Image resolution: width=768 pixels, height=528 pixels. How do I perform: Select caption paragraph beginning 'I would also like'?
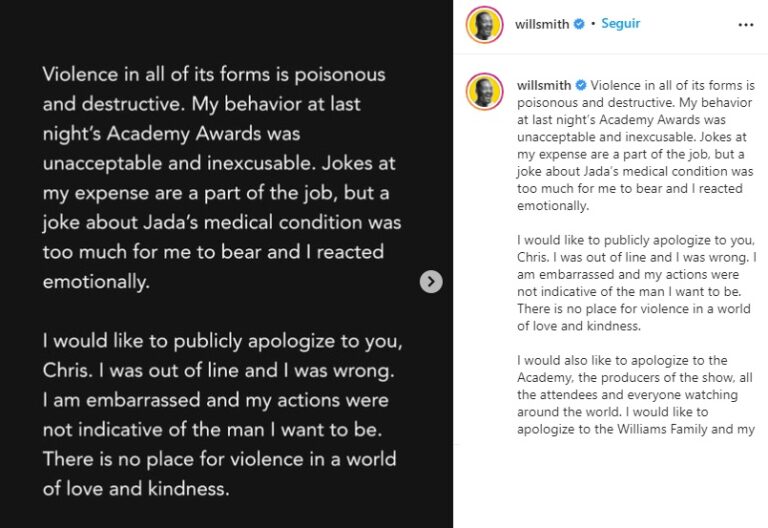click(635, 395)
